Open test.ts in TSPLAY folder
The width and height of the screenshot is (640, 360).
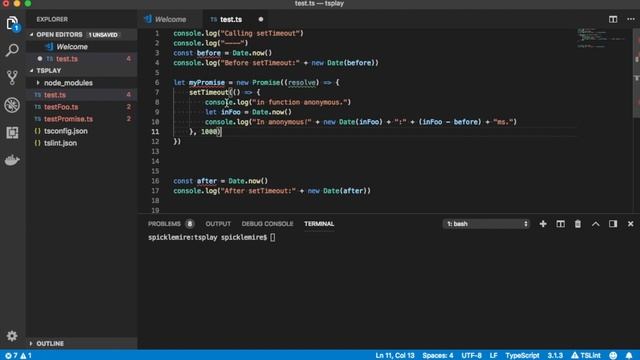tap(82, 95)
